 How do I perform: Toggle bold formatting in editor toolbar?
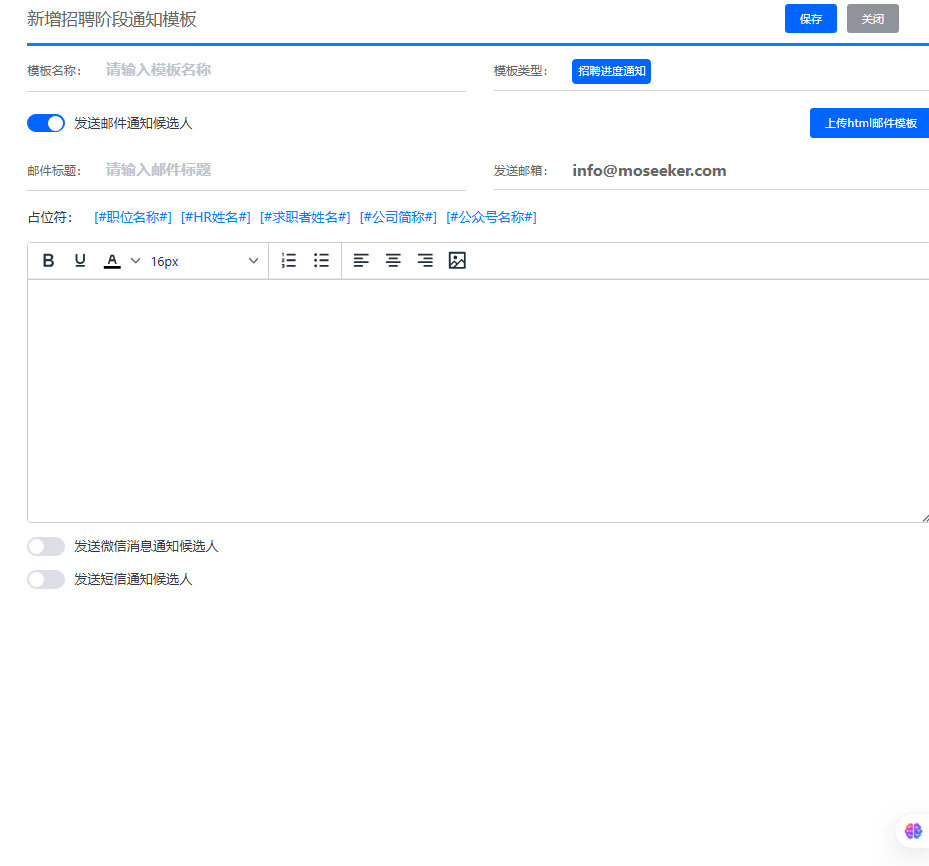[x=49, y=261]
